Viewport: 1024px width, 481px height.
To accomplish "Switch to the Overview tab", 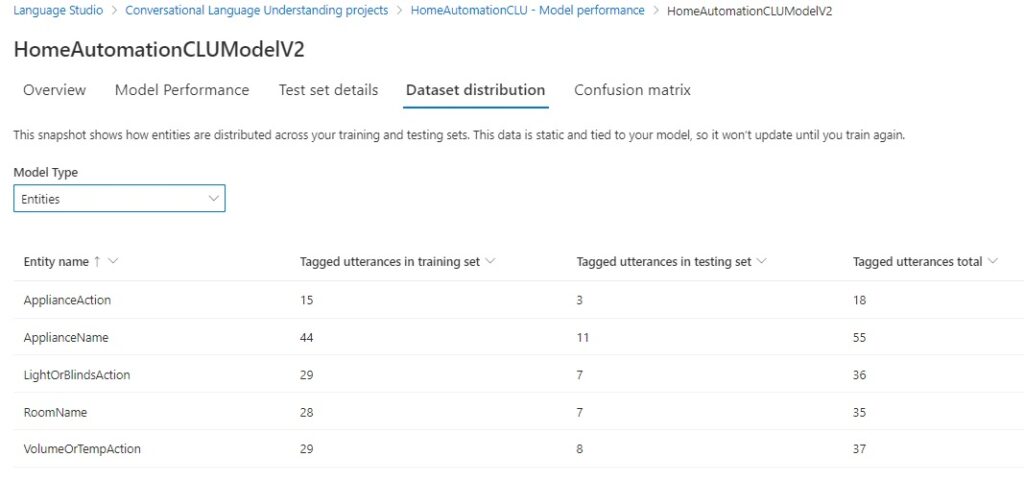I will [54, 90].
